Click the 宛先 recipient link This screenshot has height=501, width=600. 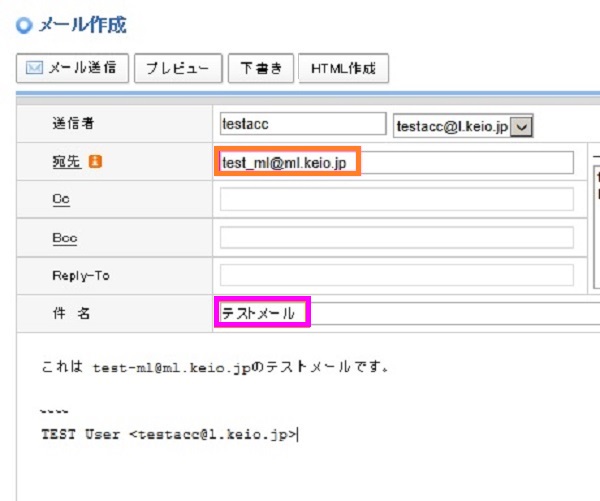point(67,162)
